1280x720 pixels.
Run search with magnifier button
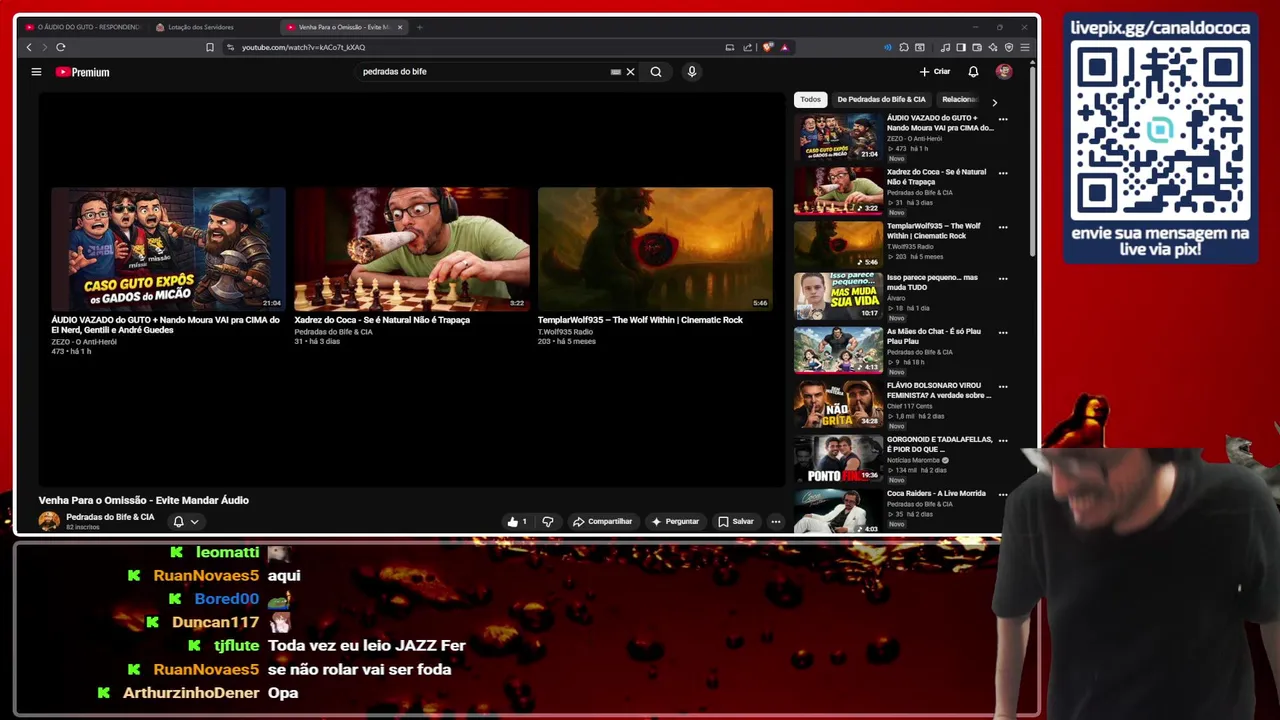(x=656, y=72)
